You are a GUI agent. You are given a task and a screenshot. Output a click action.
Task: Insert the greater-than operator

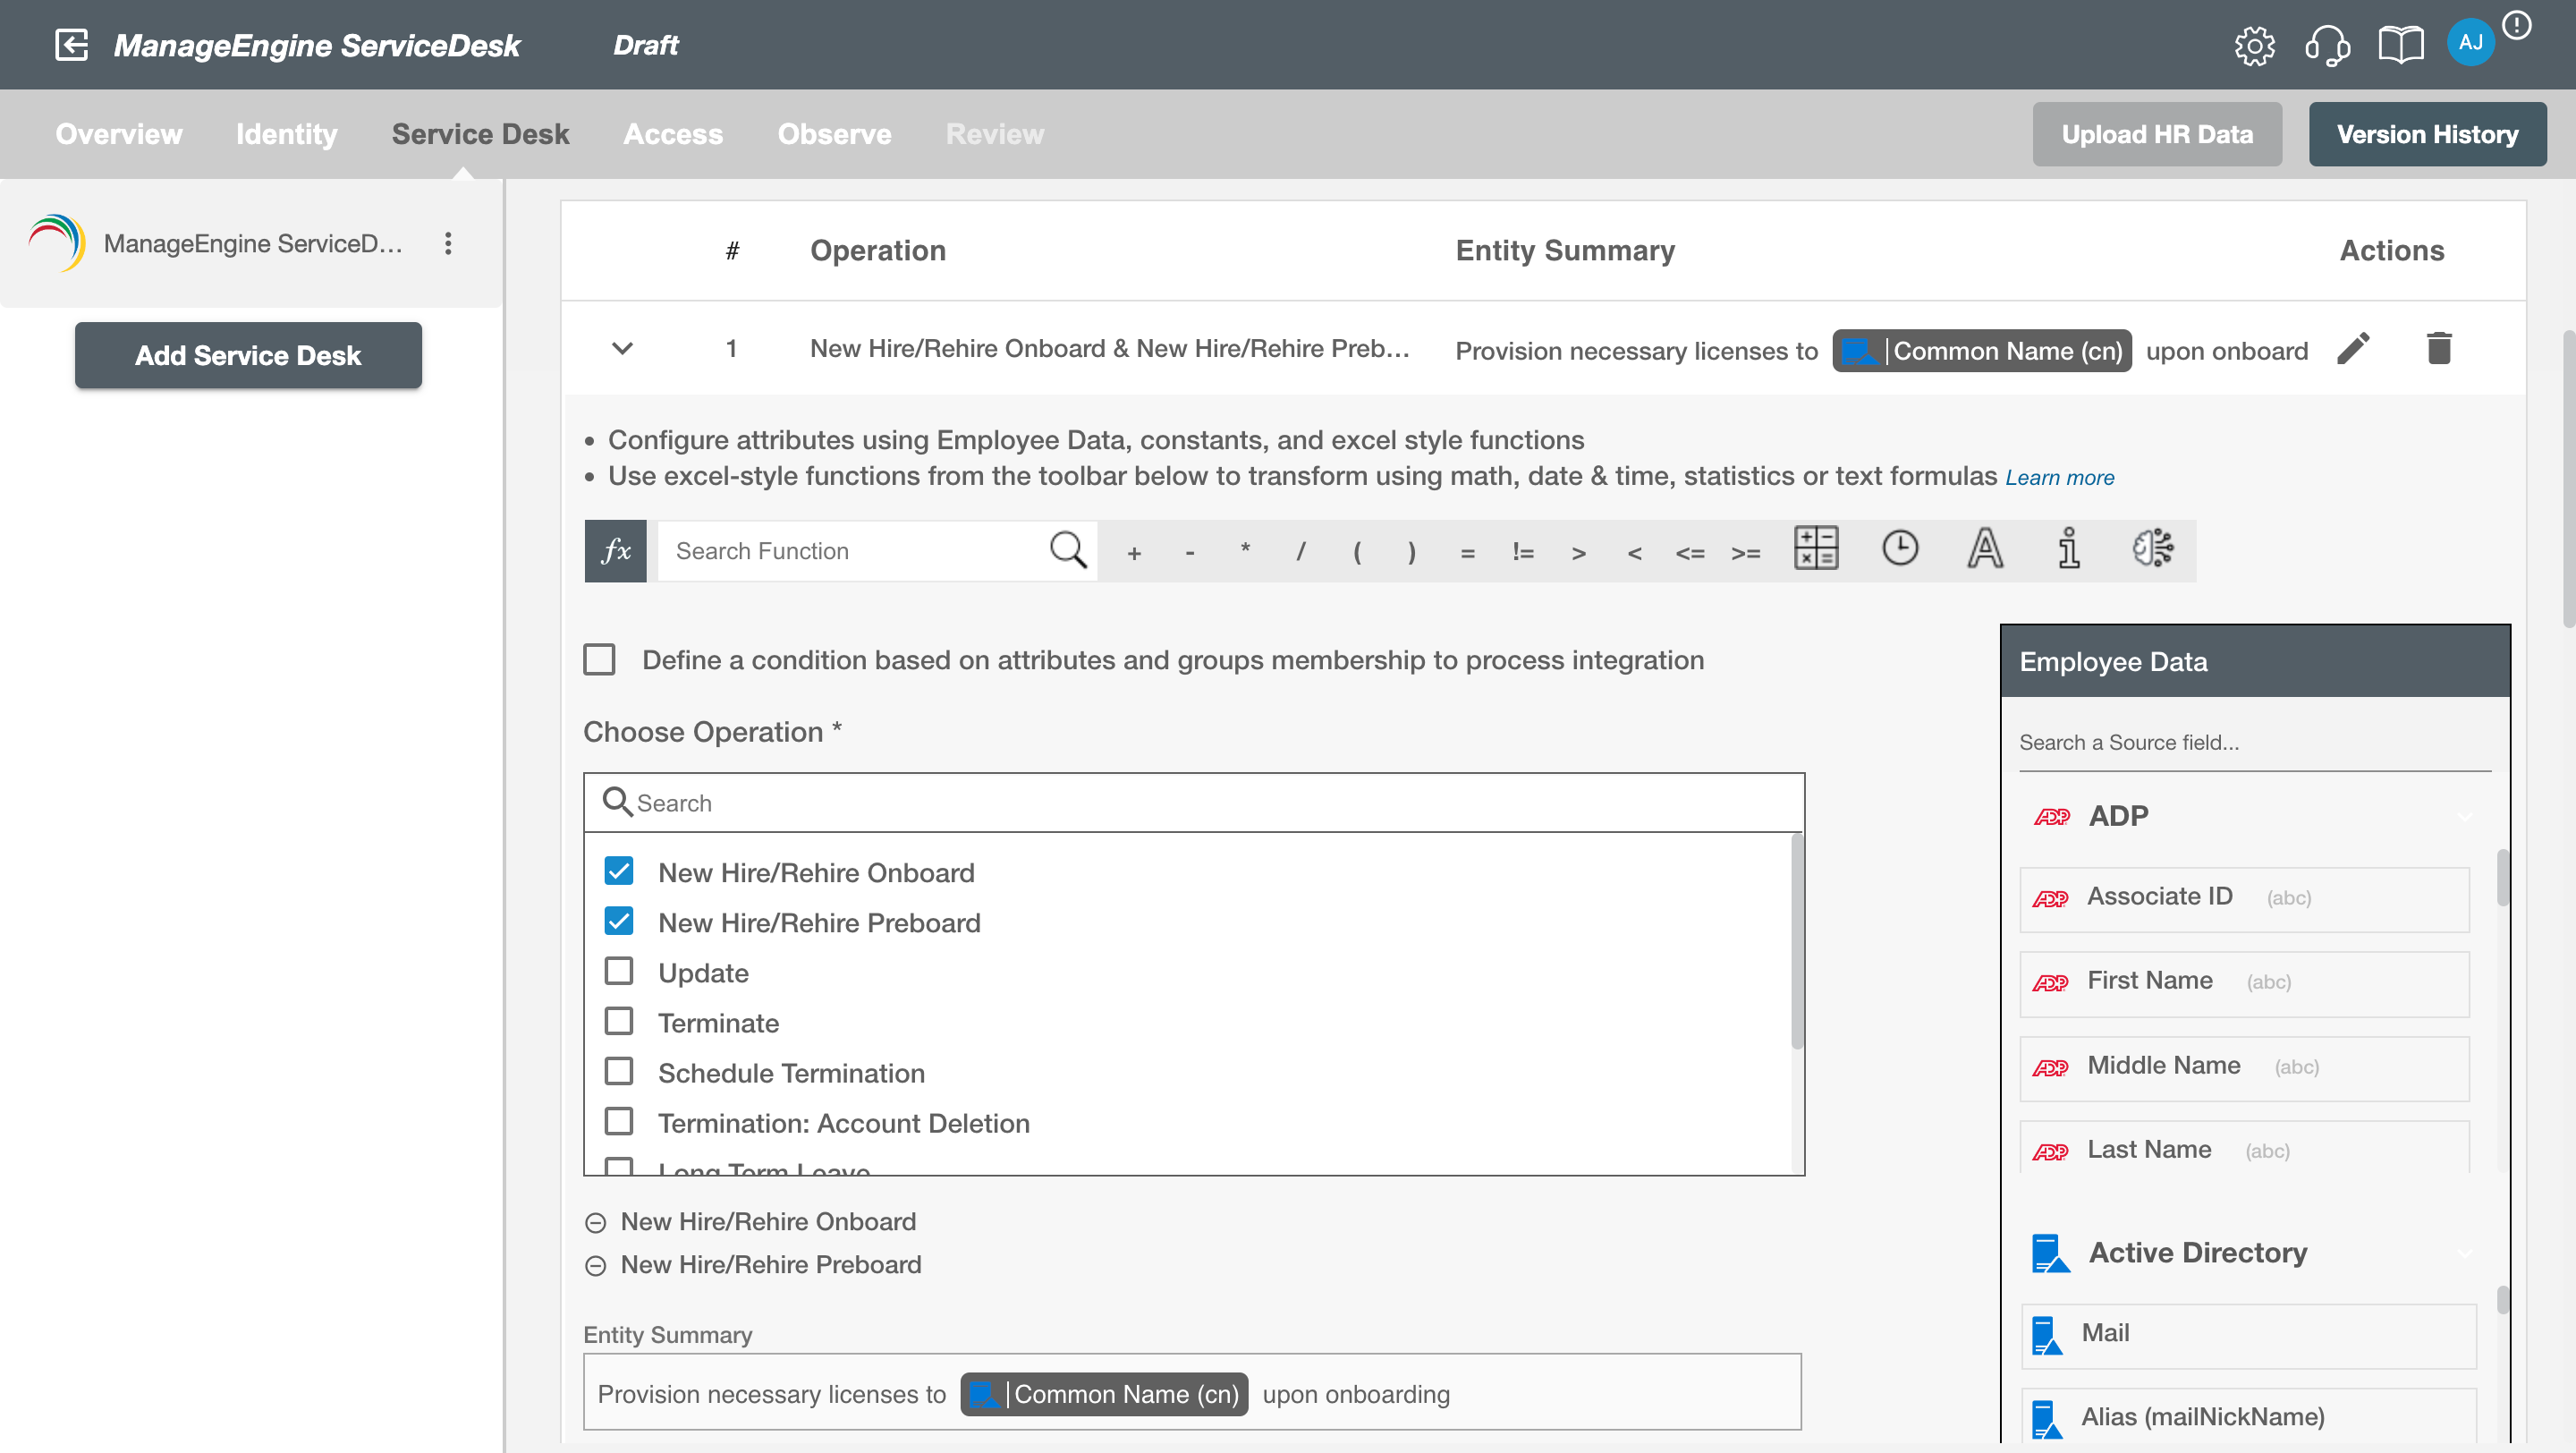[x=1579, y=553]
